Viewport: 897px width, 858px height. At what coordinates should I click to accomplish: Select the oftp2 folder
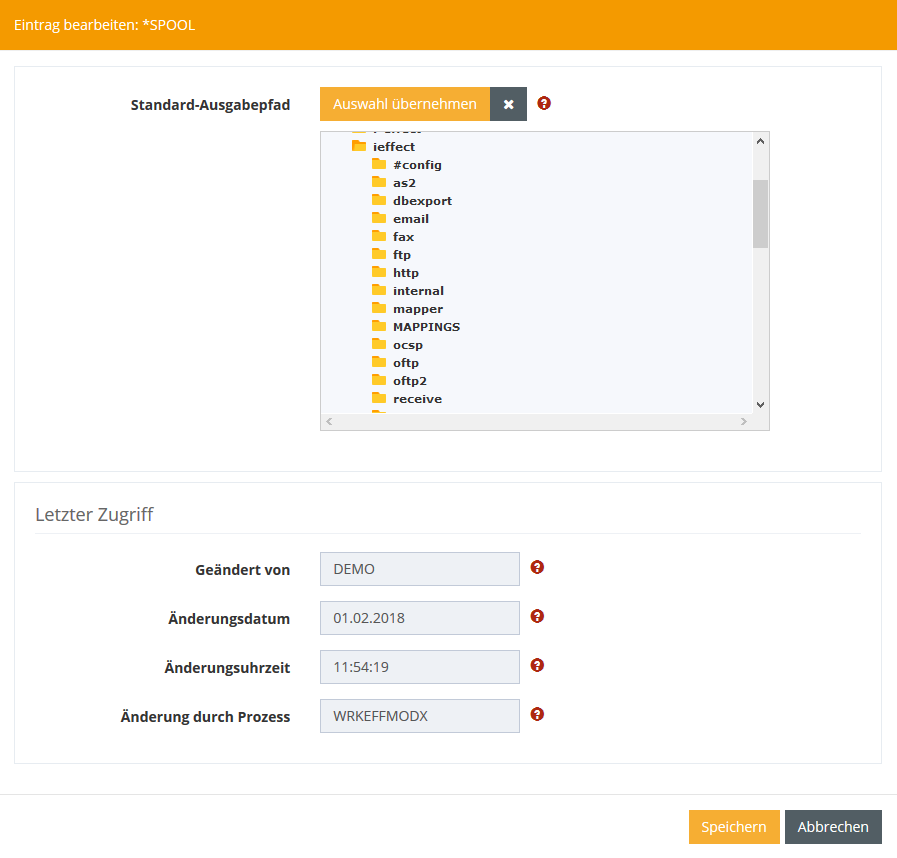409,381
